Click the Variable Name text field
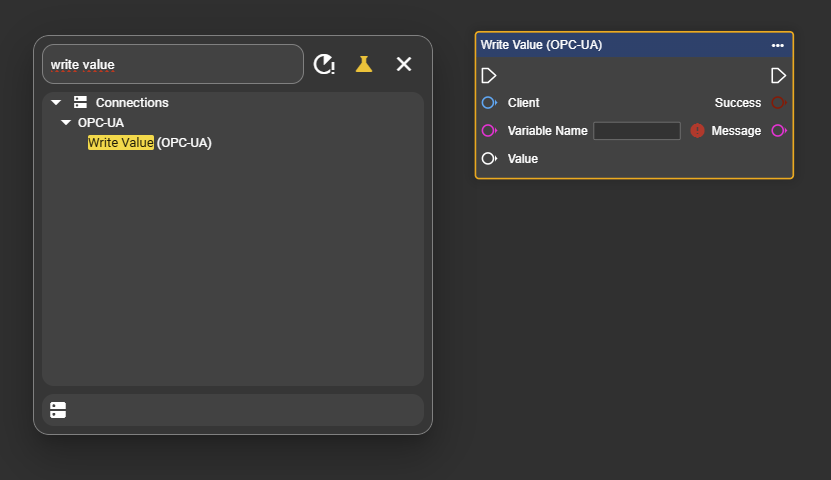This screenshot has width=831, height=480. (x=636, y=131)
